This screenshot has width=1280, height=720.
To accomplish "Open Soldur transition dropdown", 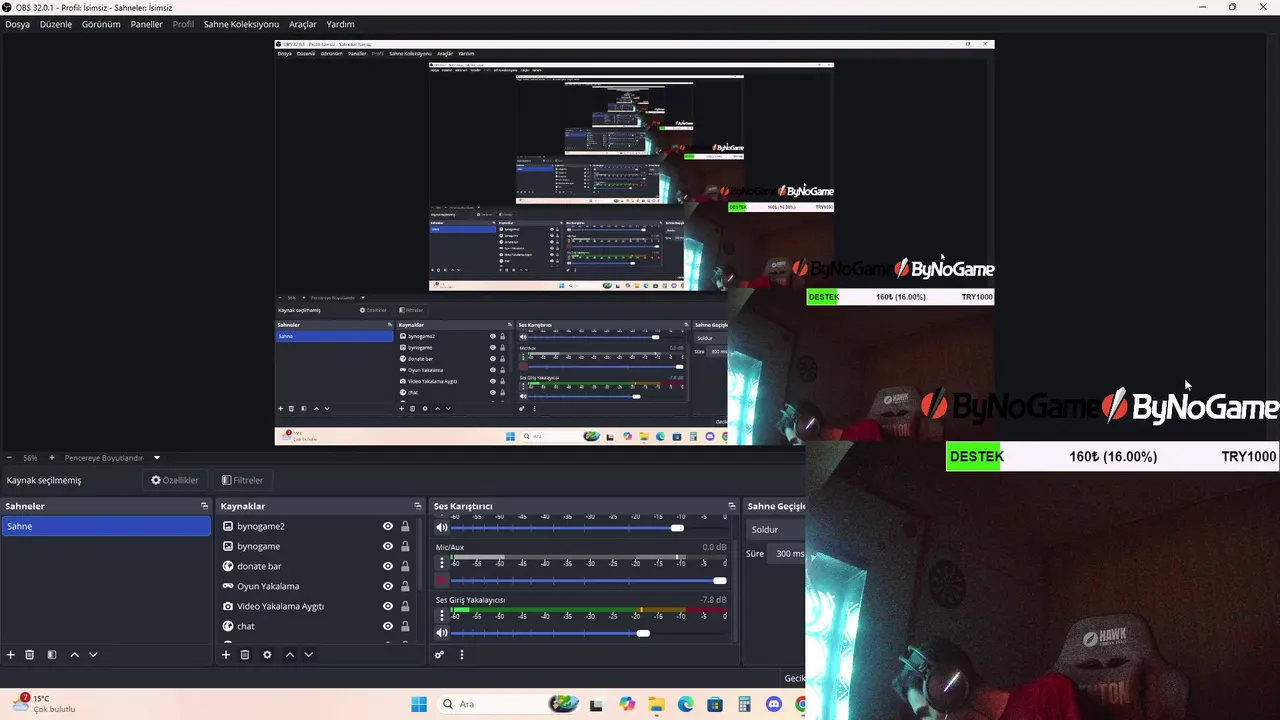I will point(776,529).
